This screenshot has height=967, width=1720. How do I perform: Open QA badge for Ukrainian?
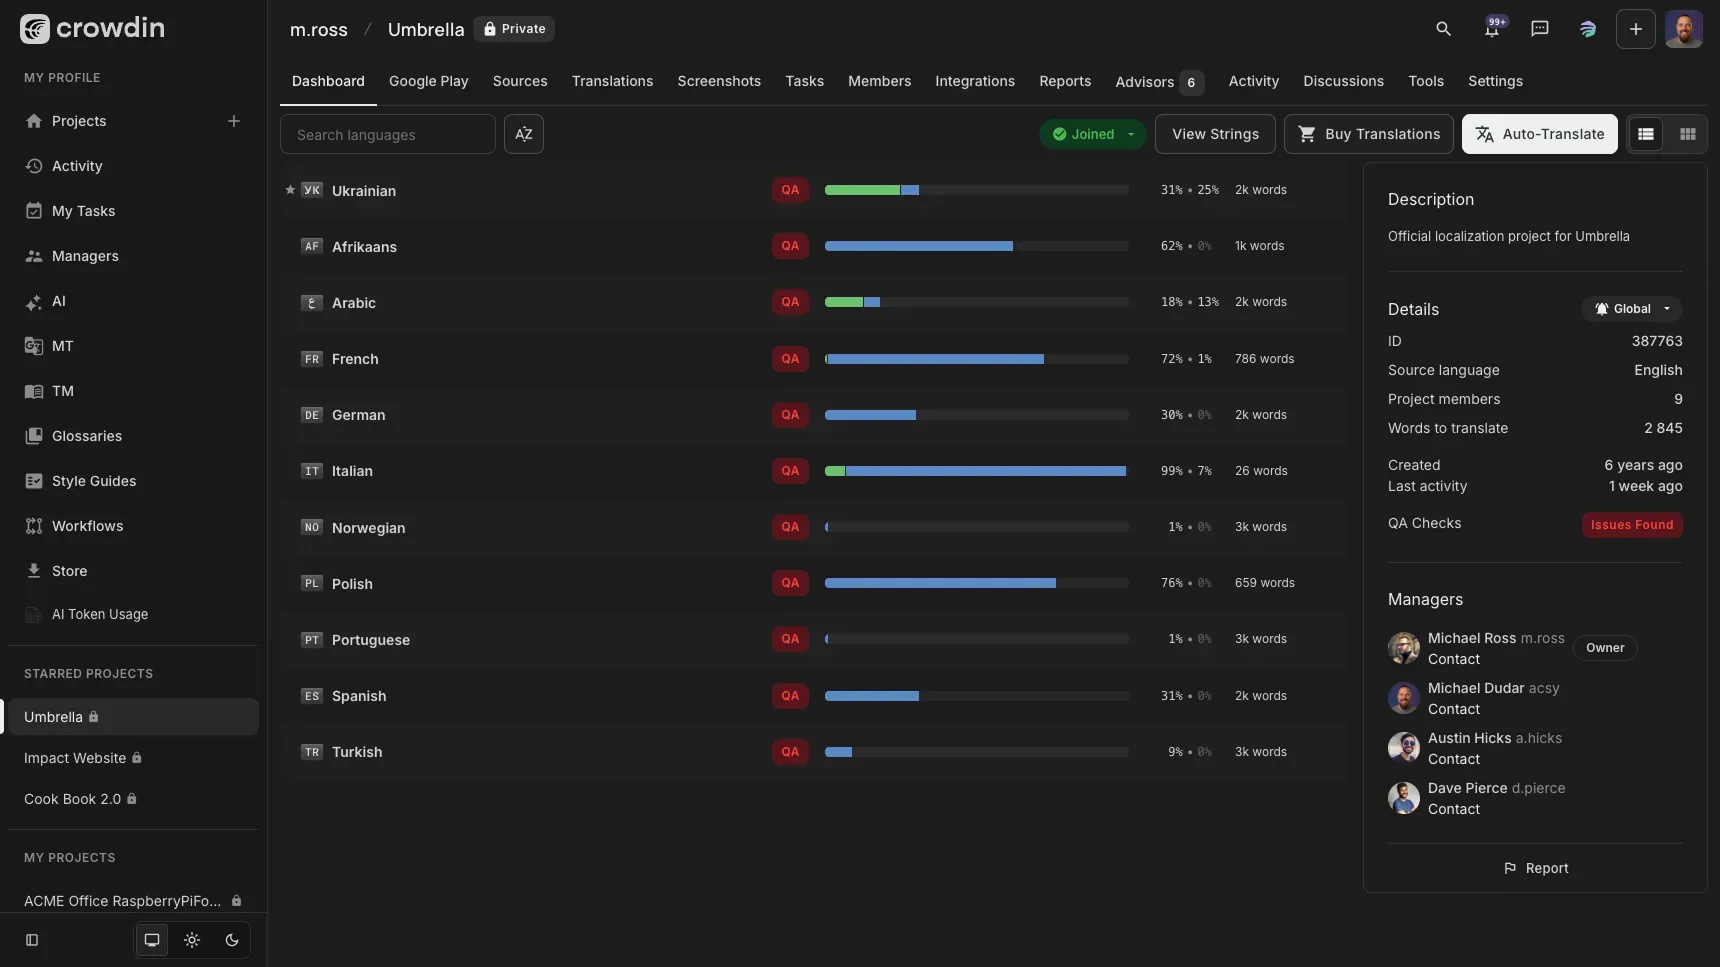(790, 190)
